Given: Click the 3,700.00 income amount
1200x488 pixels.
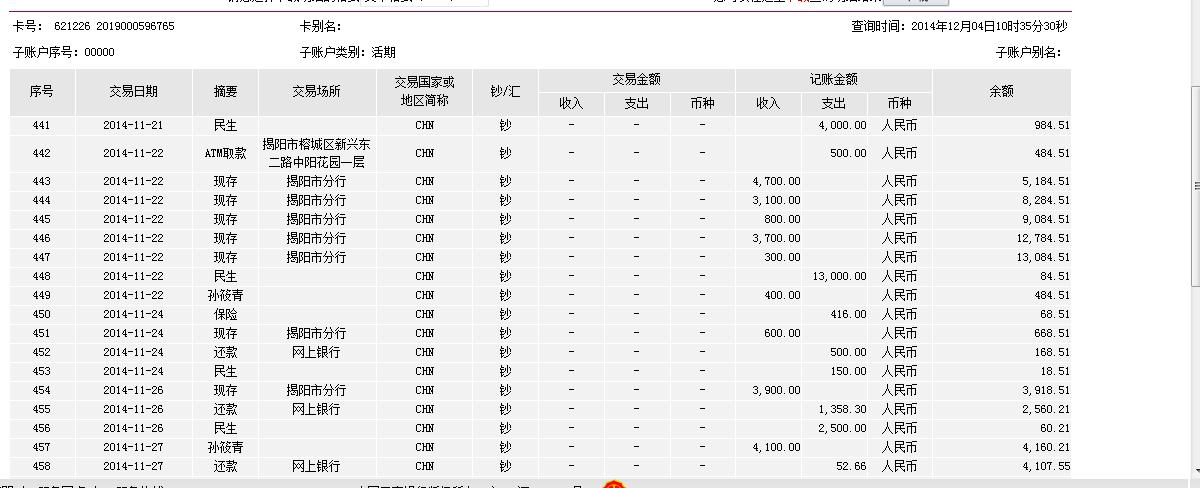Looking at the screenshot, I should (776, 239).
